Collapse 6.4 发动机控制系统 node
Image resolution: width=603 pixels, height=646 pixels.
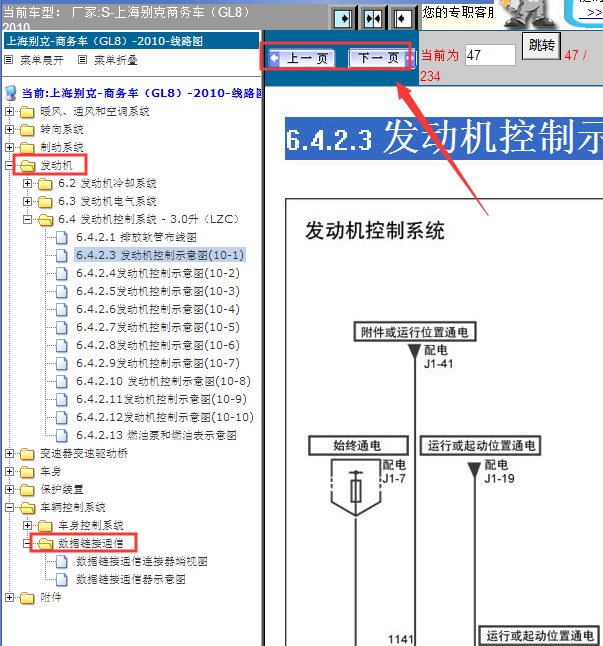pyautogui.click(x=27, y=219)
